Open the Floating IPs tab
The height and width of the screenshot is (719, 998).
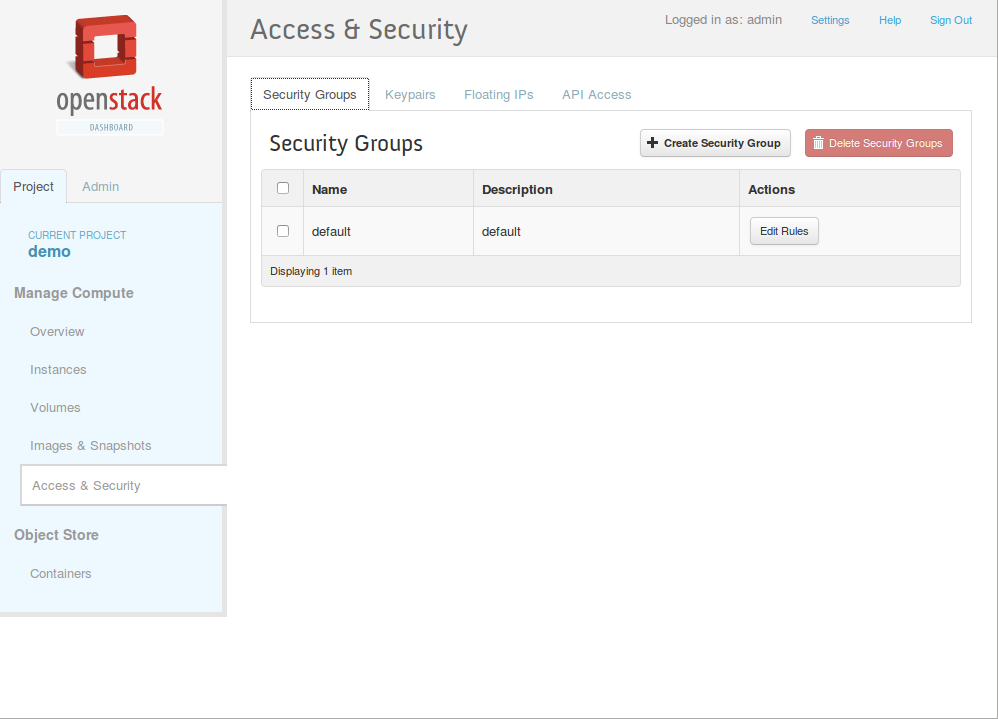[498, 95]
